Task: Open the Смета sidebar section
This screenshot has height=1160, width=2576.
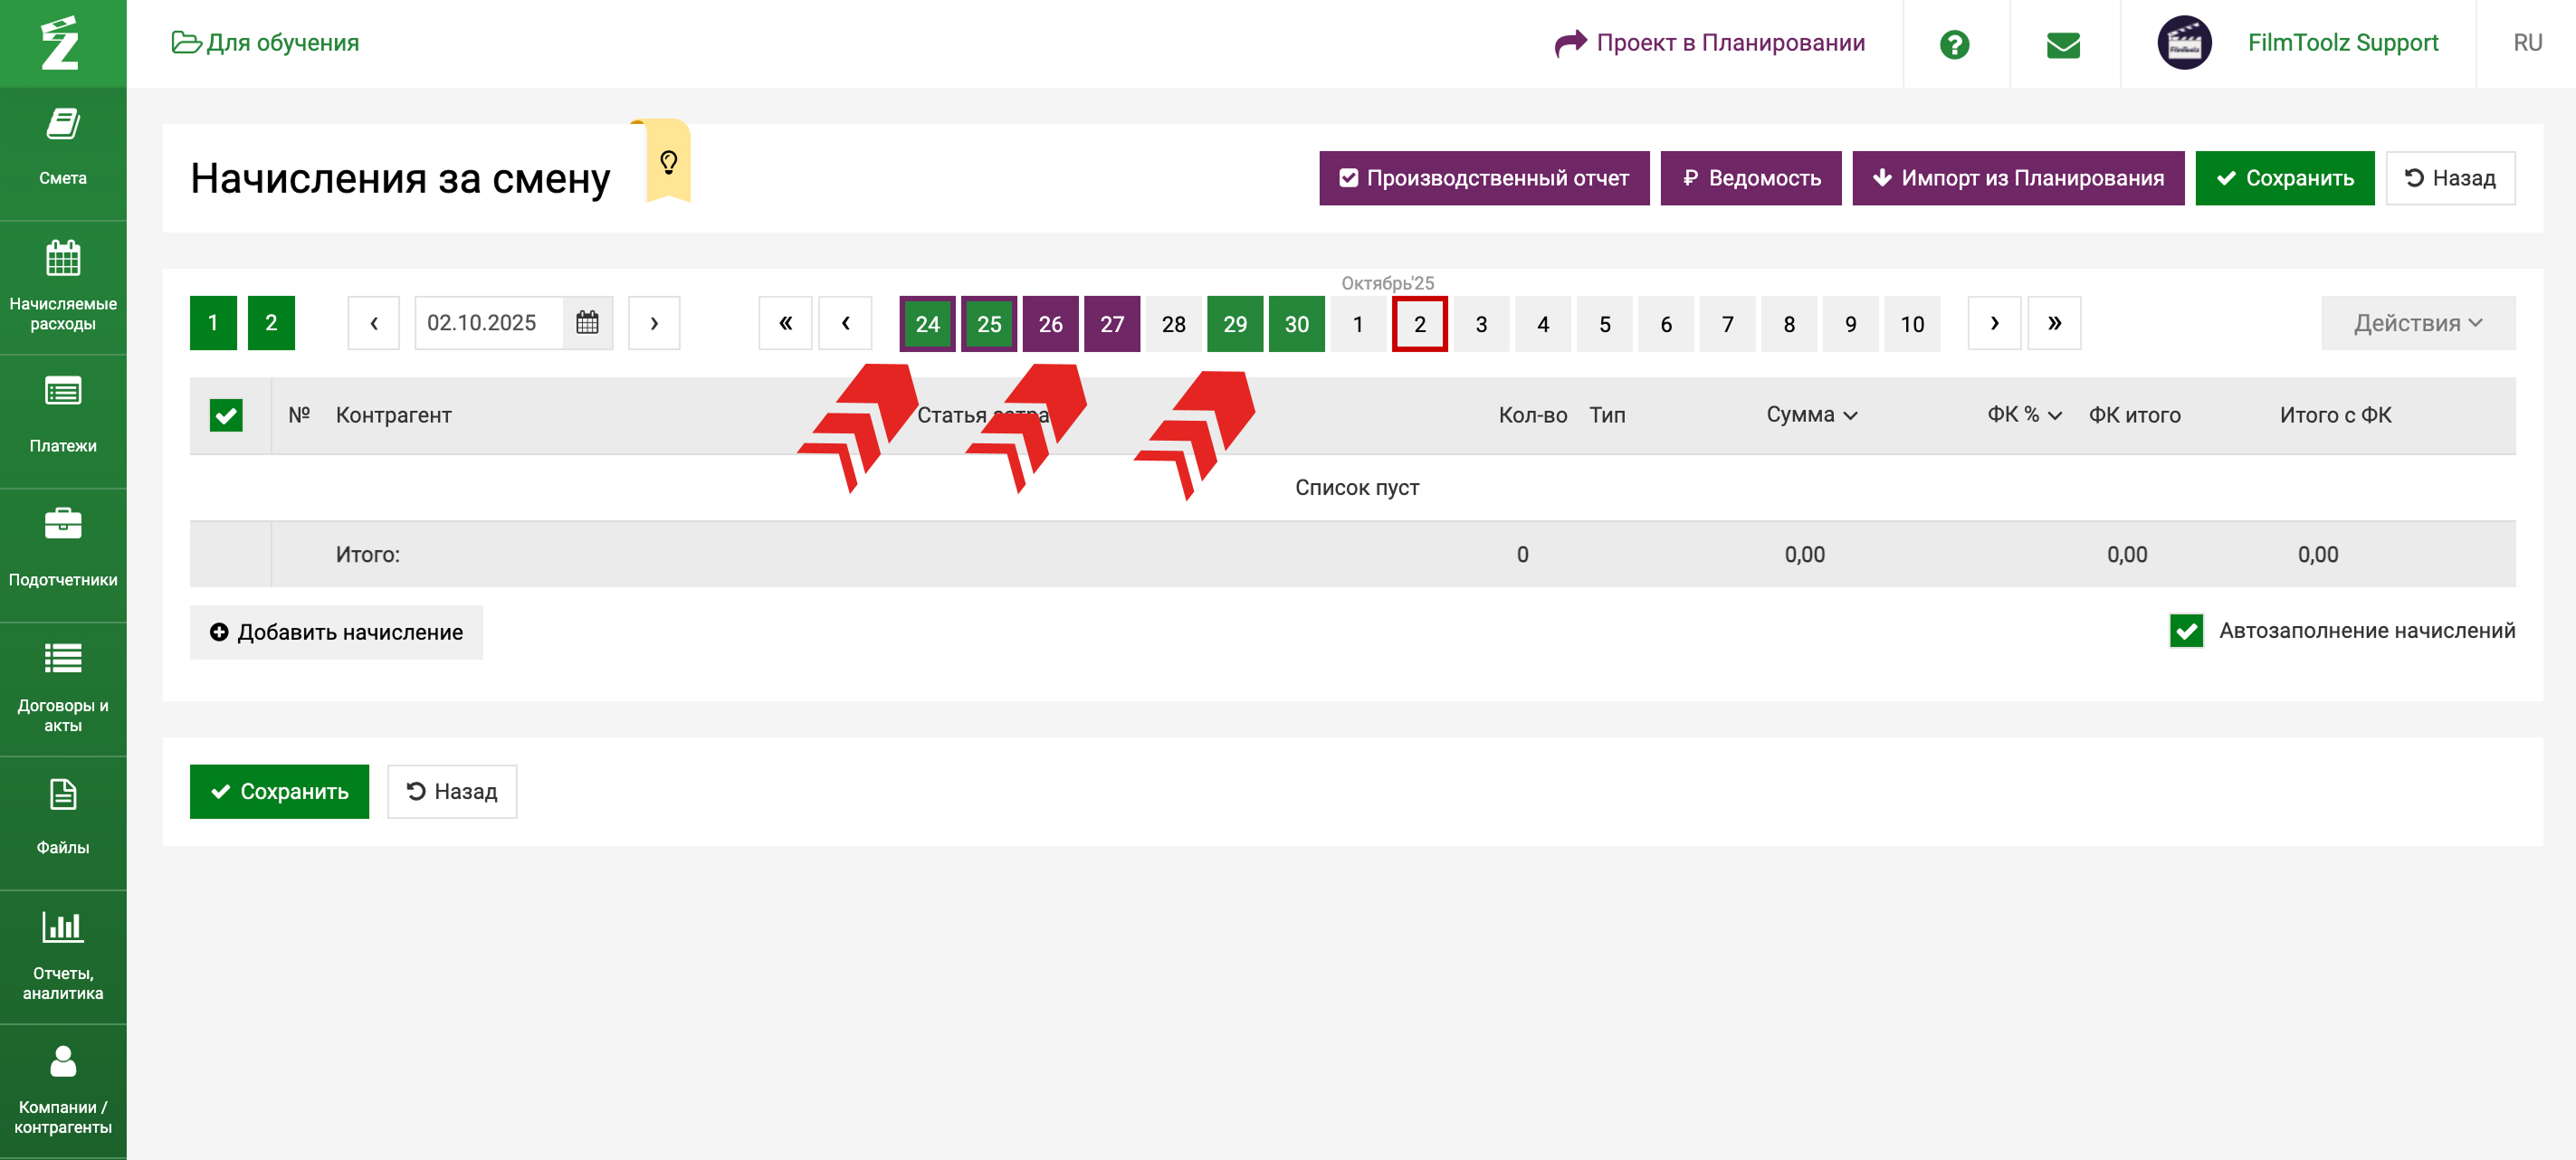Action: (62, 147)
